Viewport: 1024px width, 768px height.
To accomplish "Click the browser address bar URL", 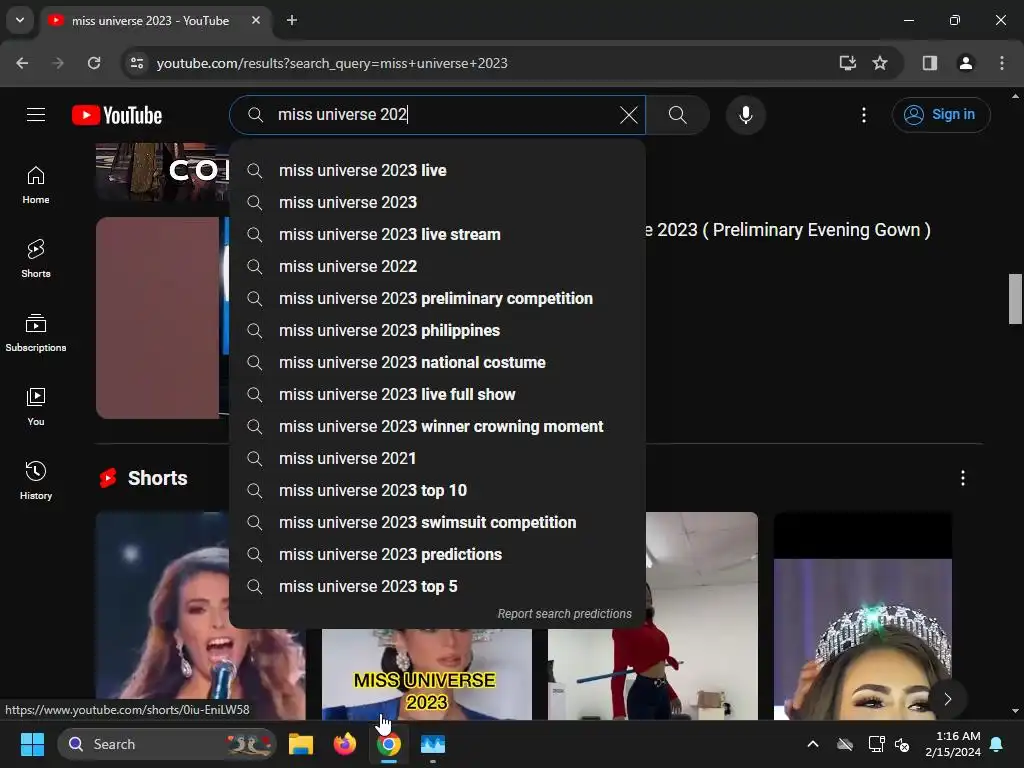I will tap(332, 63).
